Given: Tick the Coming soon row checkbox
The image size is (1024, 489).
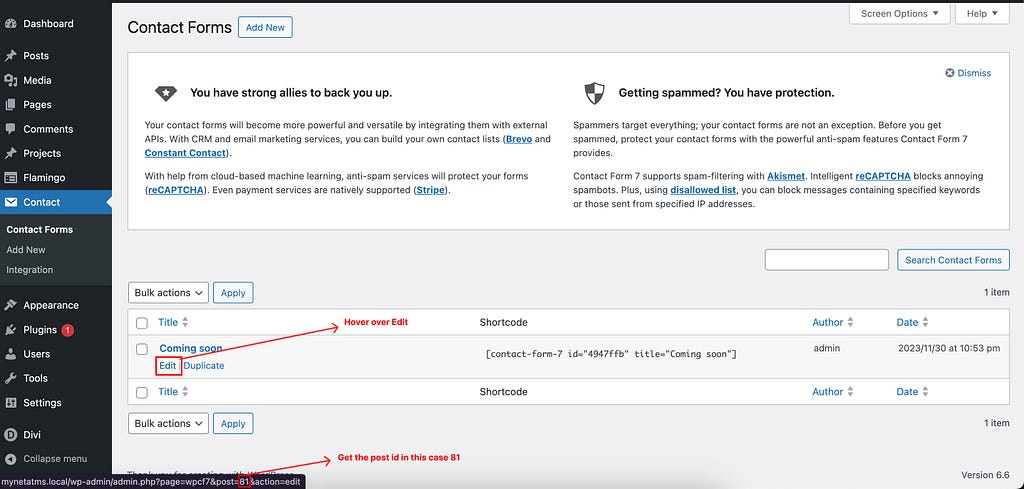Looking at the screenshot, I should coord(142,349).
